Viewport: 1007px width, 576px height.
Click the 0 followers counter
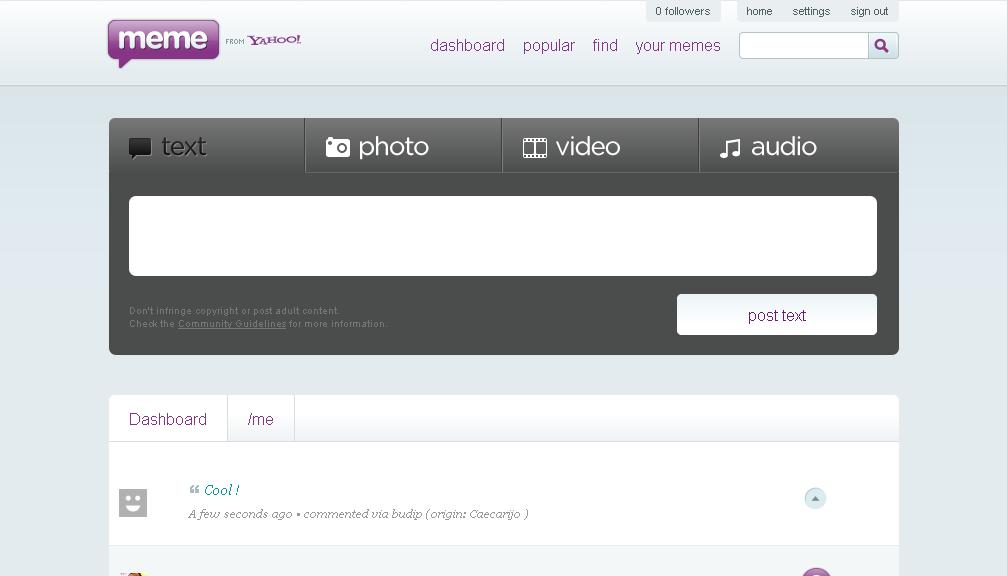click(682, 11)
